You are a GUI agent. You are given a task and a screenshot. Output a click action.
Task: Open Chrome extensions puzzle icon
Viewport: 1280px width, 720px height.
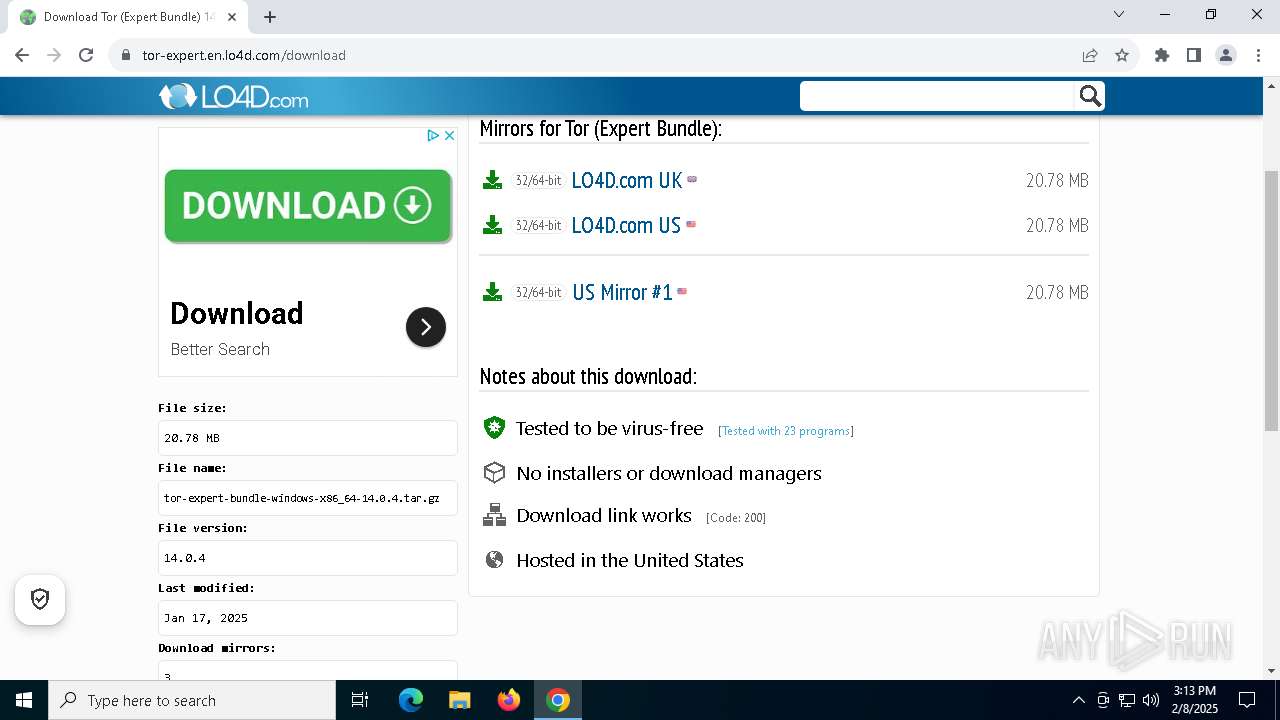pos(1162,55)
